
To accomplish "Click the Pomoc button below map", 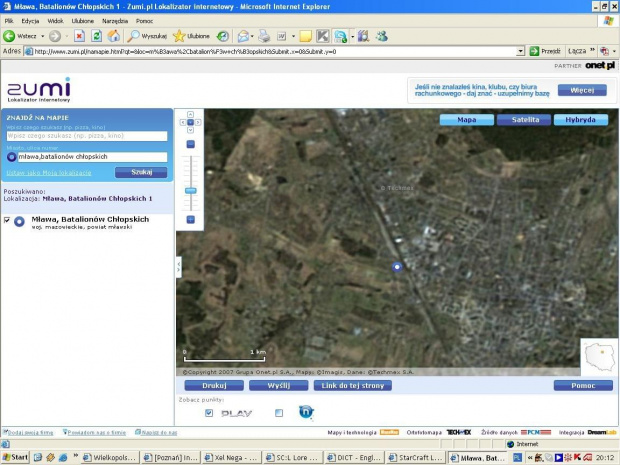I will coord(583,386).
